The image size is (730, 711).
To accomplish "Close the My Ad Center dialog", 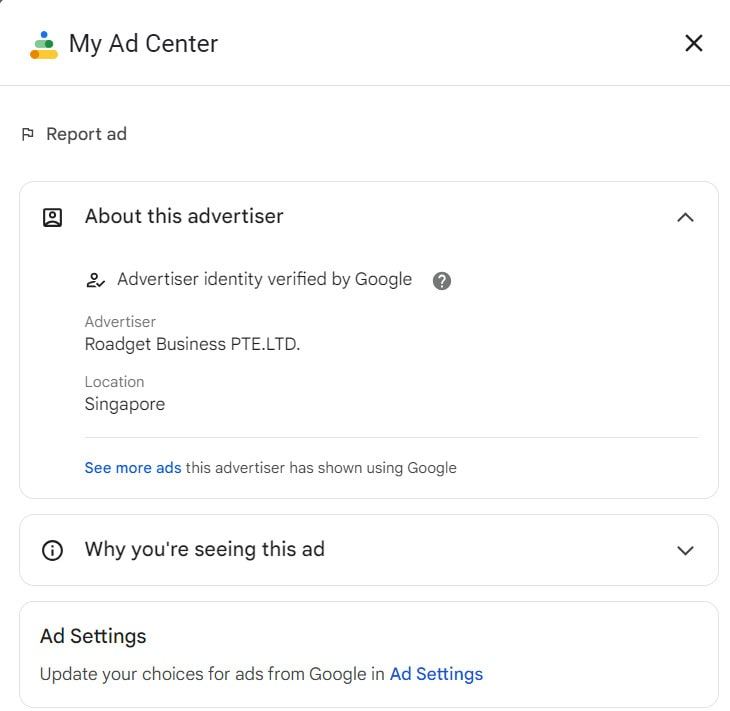I will tap(693, 43).
